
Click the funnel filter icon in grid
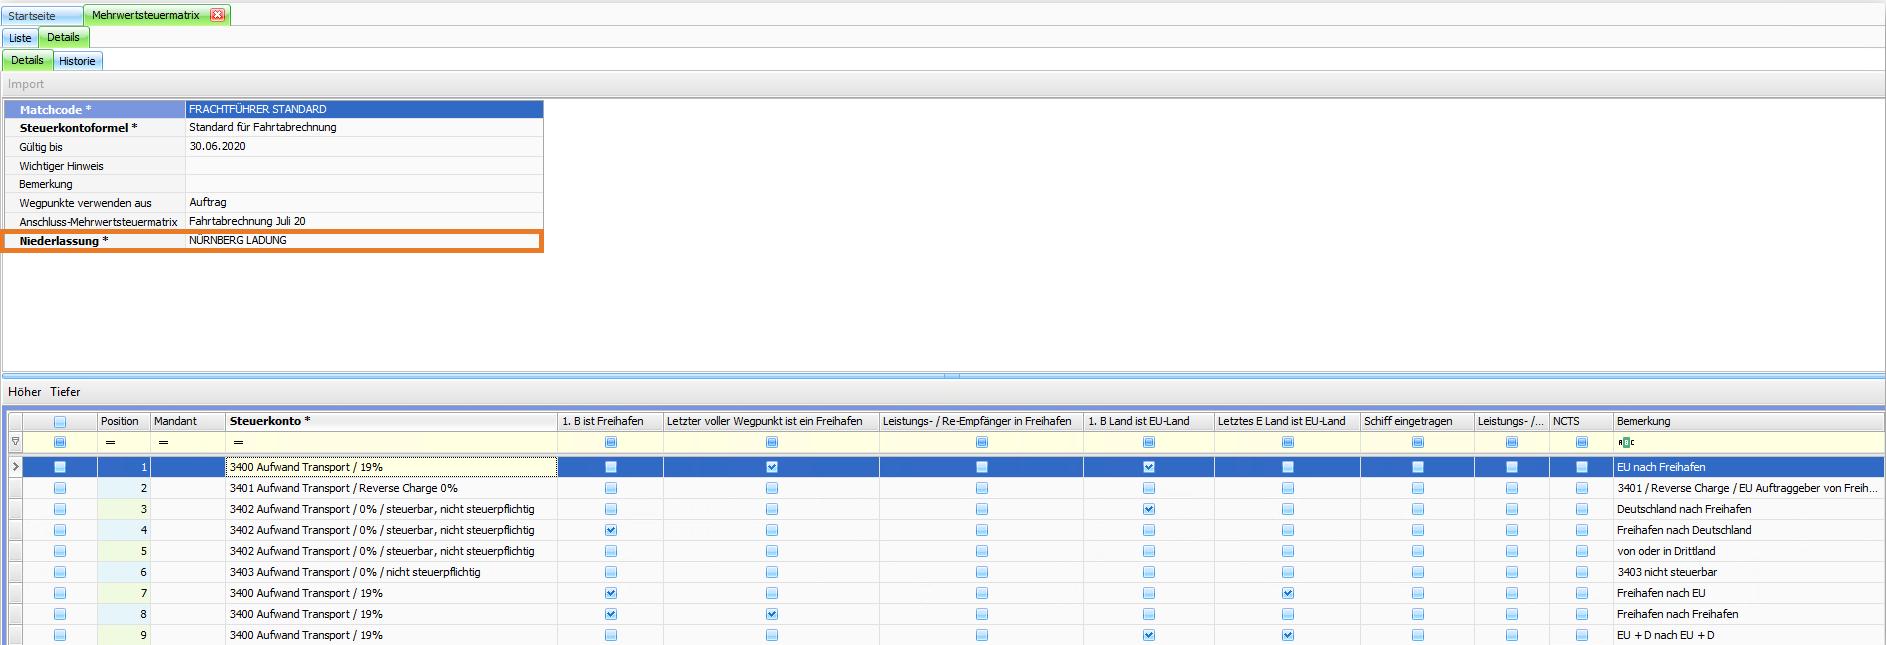15,441
